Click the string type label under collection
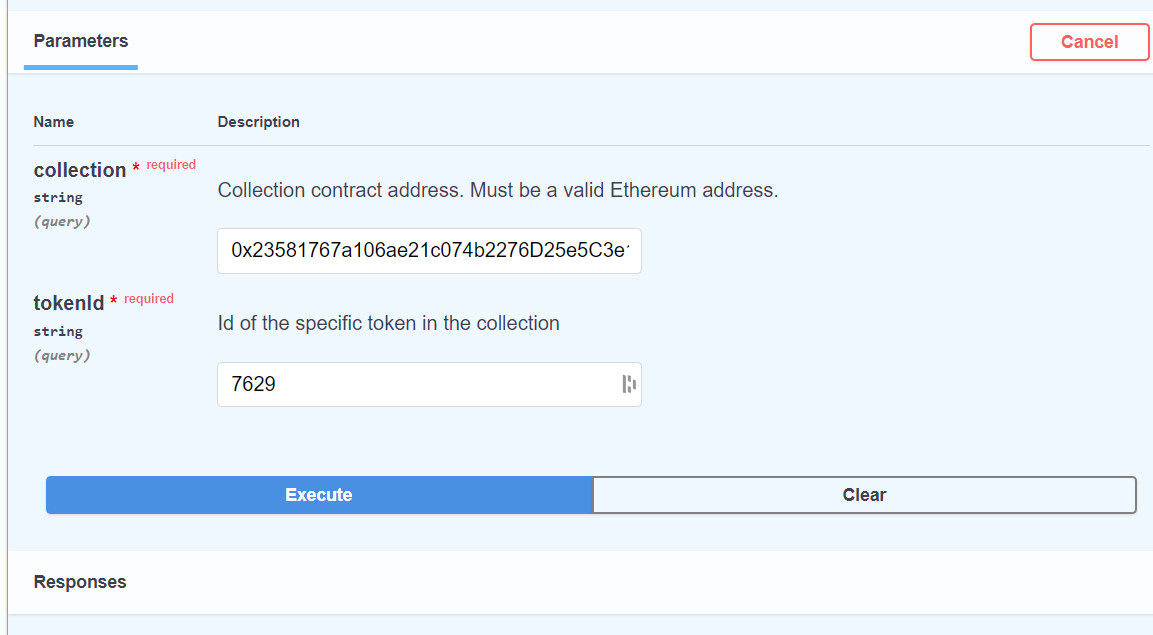Viewport: 1153px width, 635px height. coord(58,198)
